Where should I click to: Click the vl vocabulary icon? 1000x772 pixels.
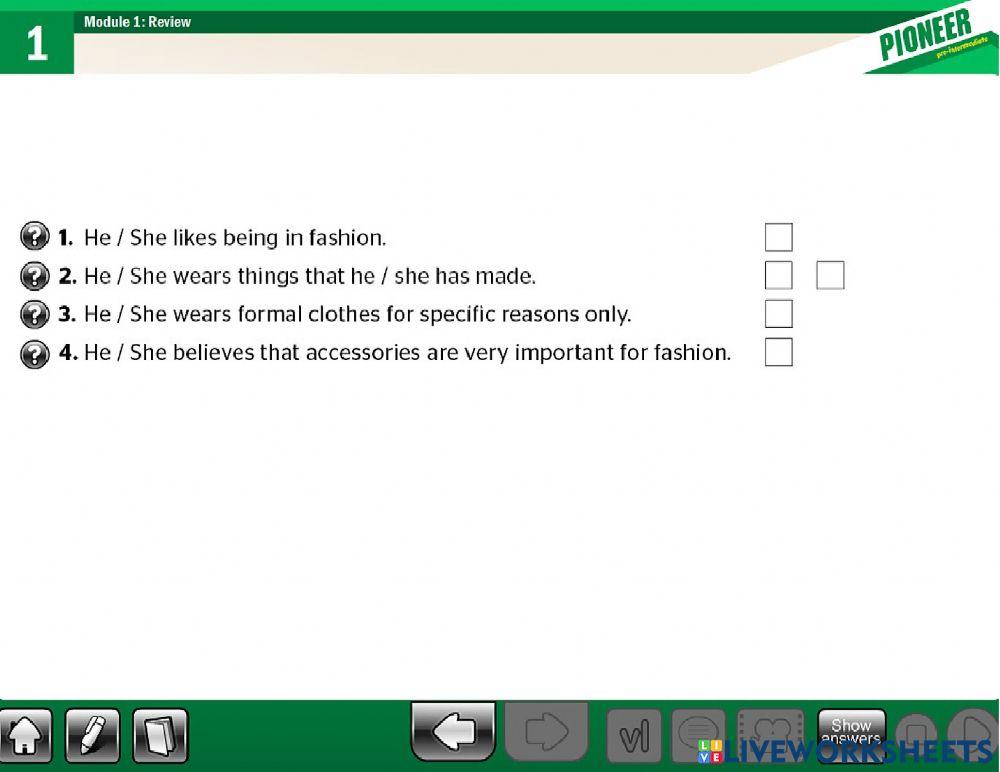[634, 736]
